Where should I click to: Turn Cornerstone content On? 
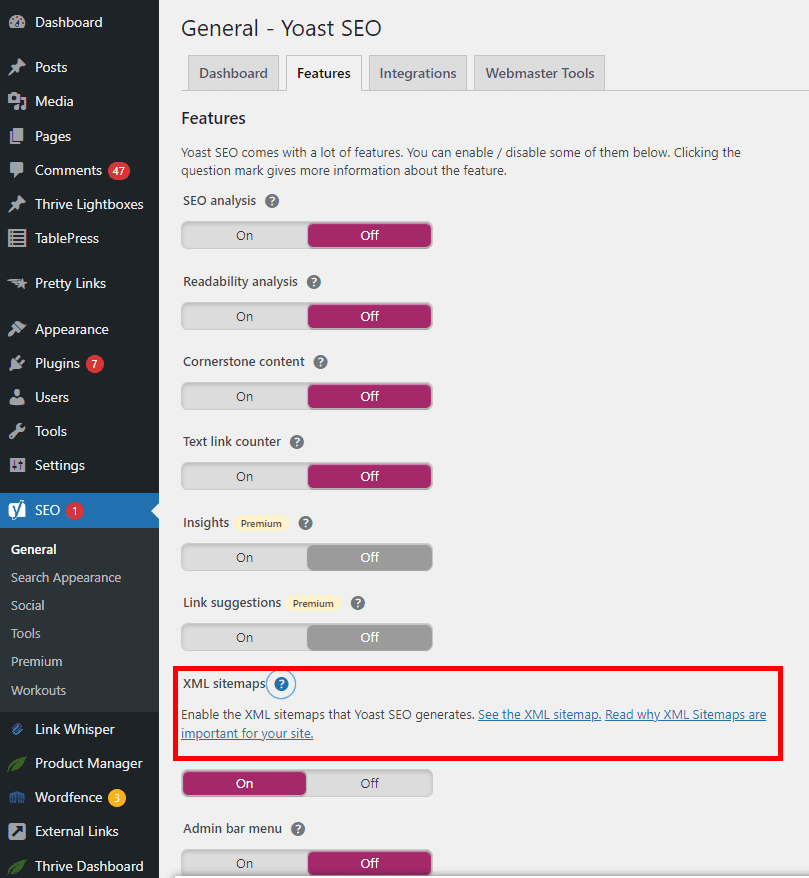(245, 396)
